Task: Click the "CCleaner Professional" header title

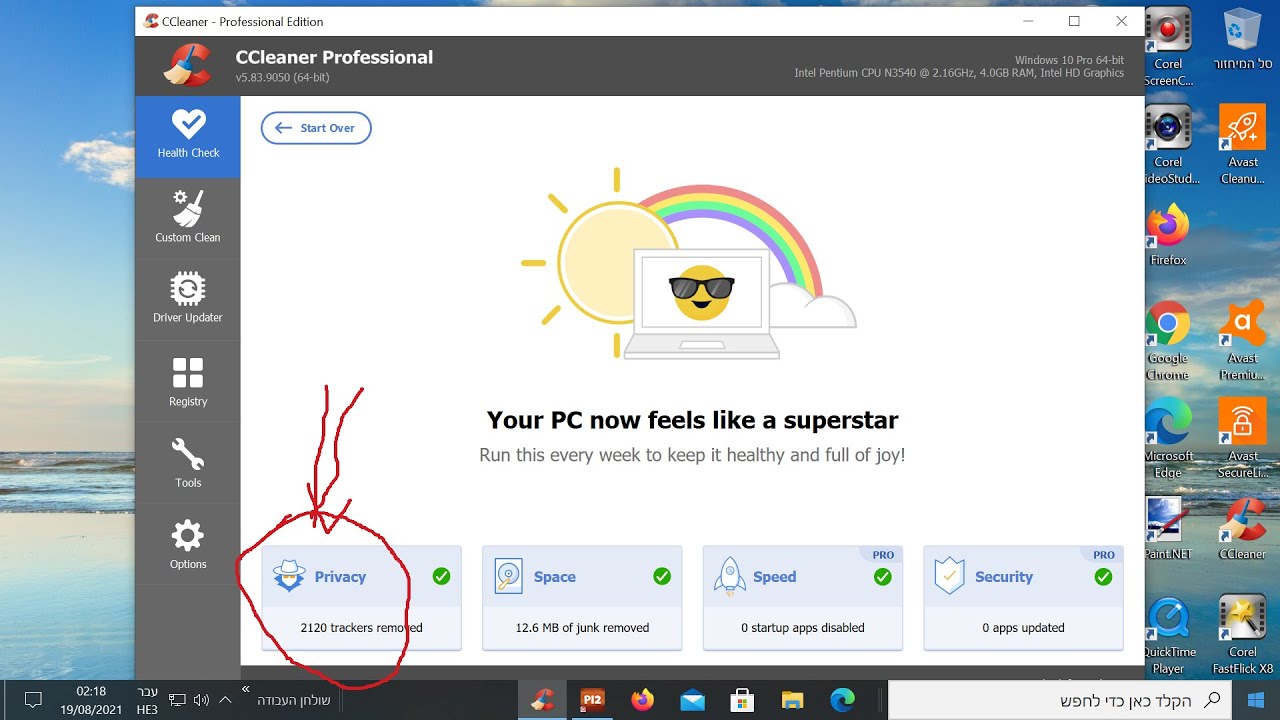Action: coord(334,57)
